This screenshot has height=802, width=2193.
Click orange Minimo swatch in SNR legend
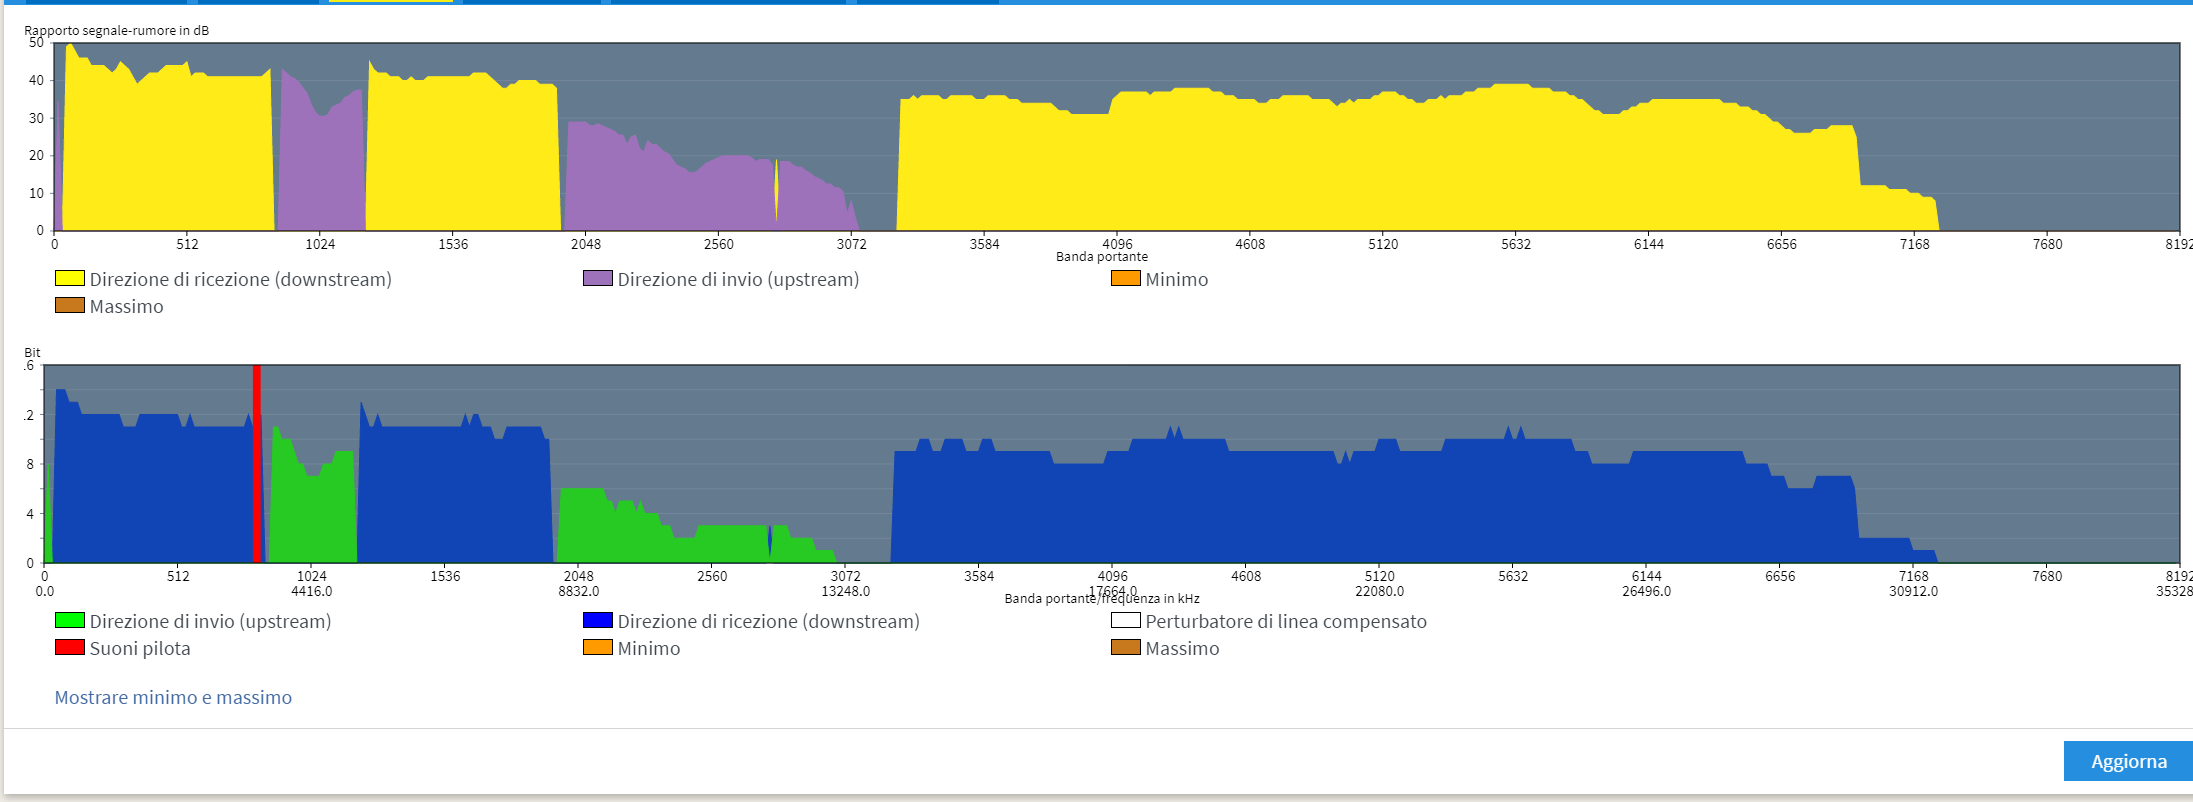coord(1126,278)
